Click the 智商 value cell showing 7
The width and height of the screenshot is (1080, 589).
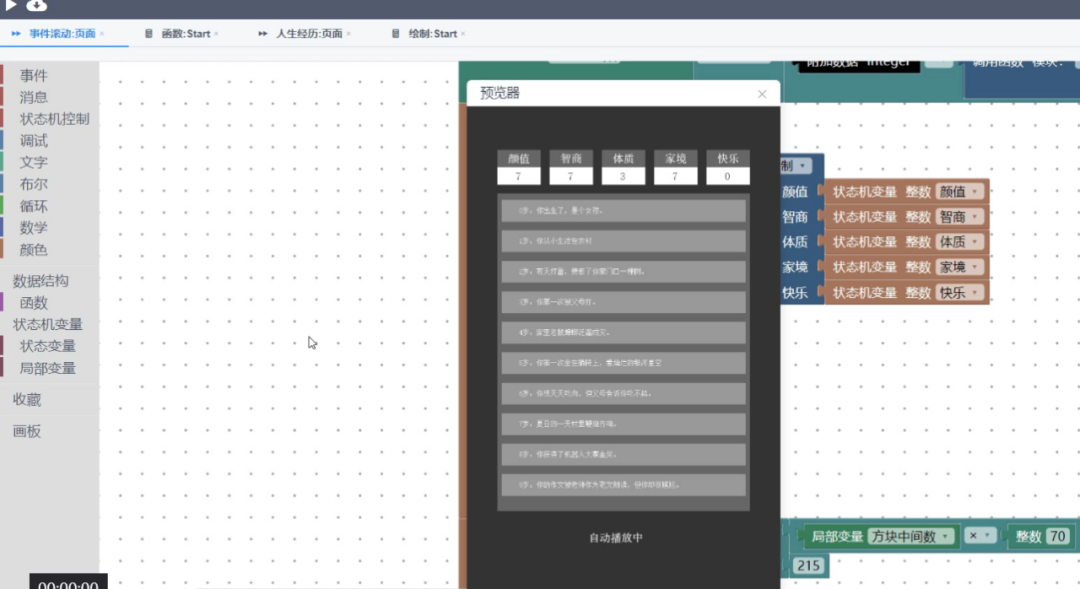click(571, 176)
